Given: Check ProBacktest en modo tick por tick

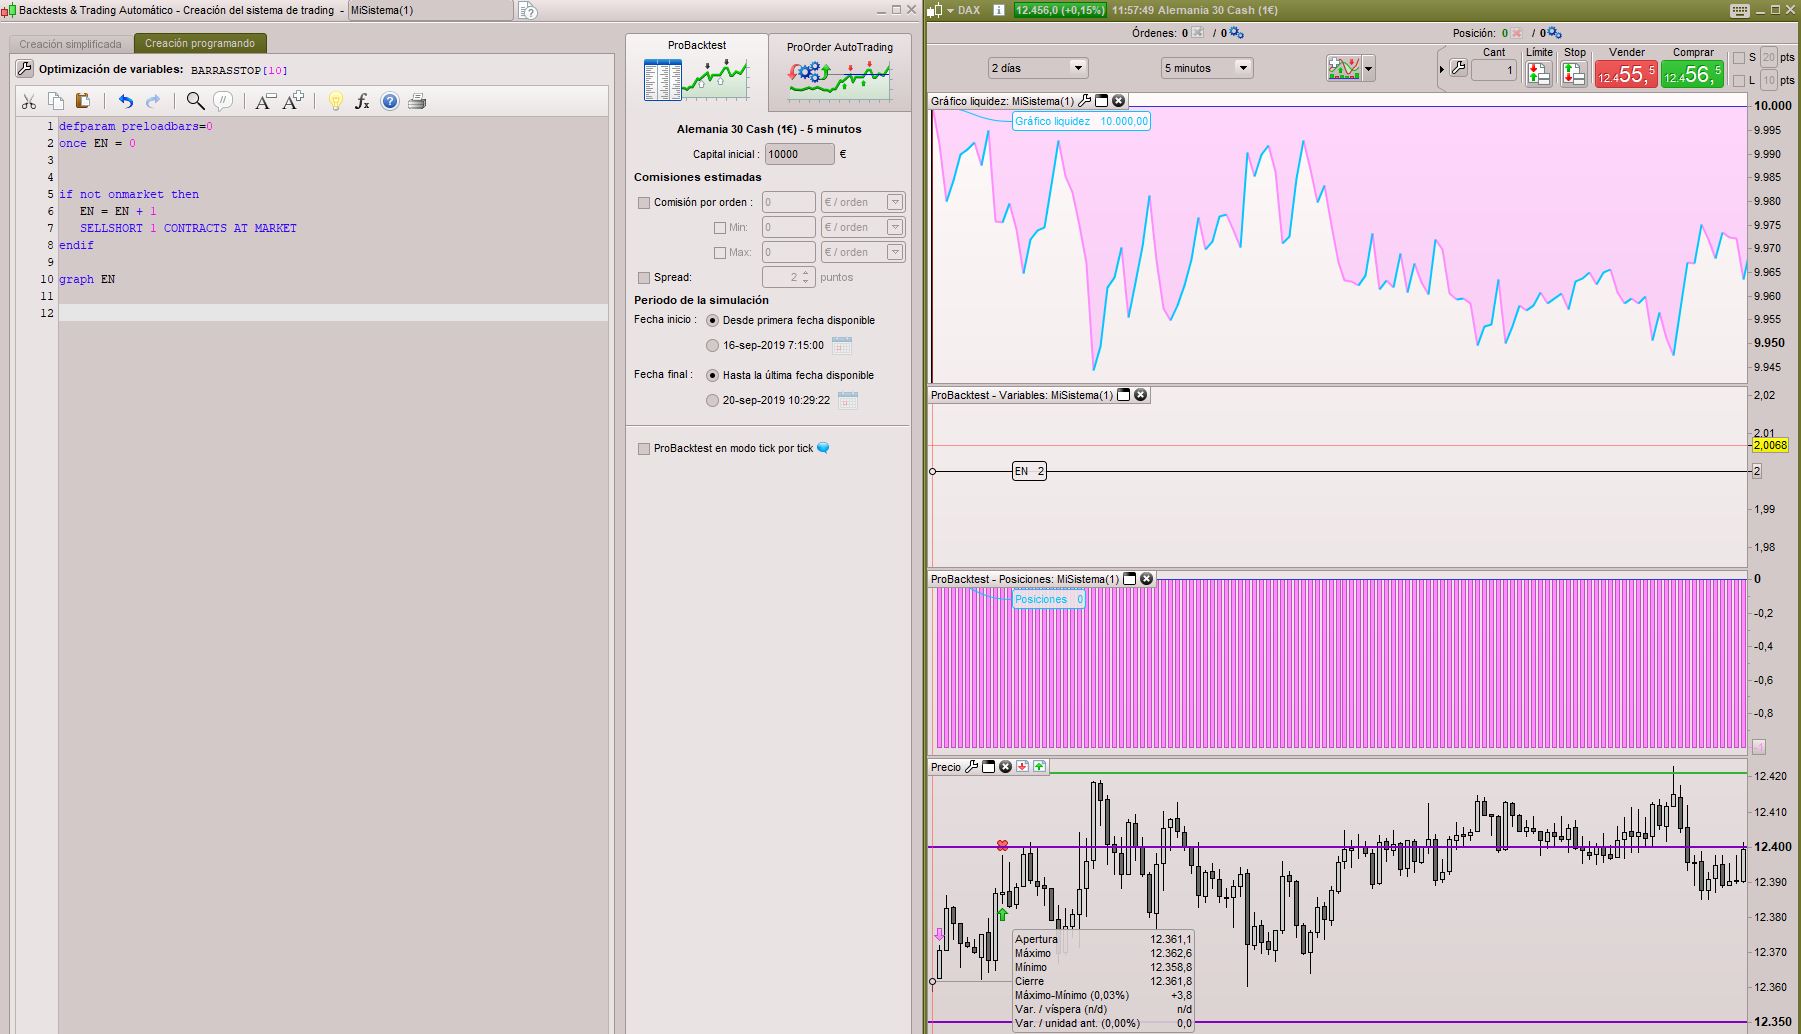Looking at the screenshot, I should 644,449.
